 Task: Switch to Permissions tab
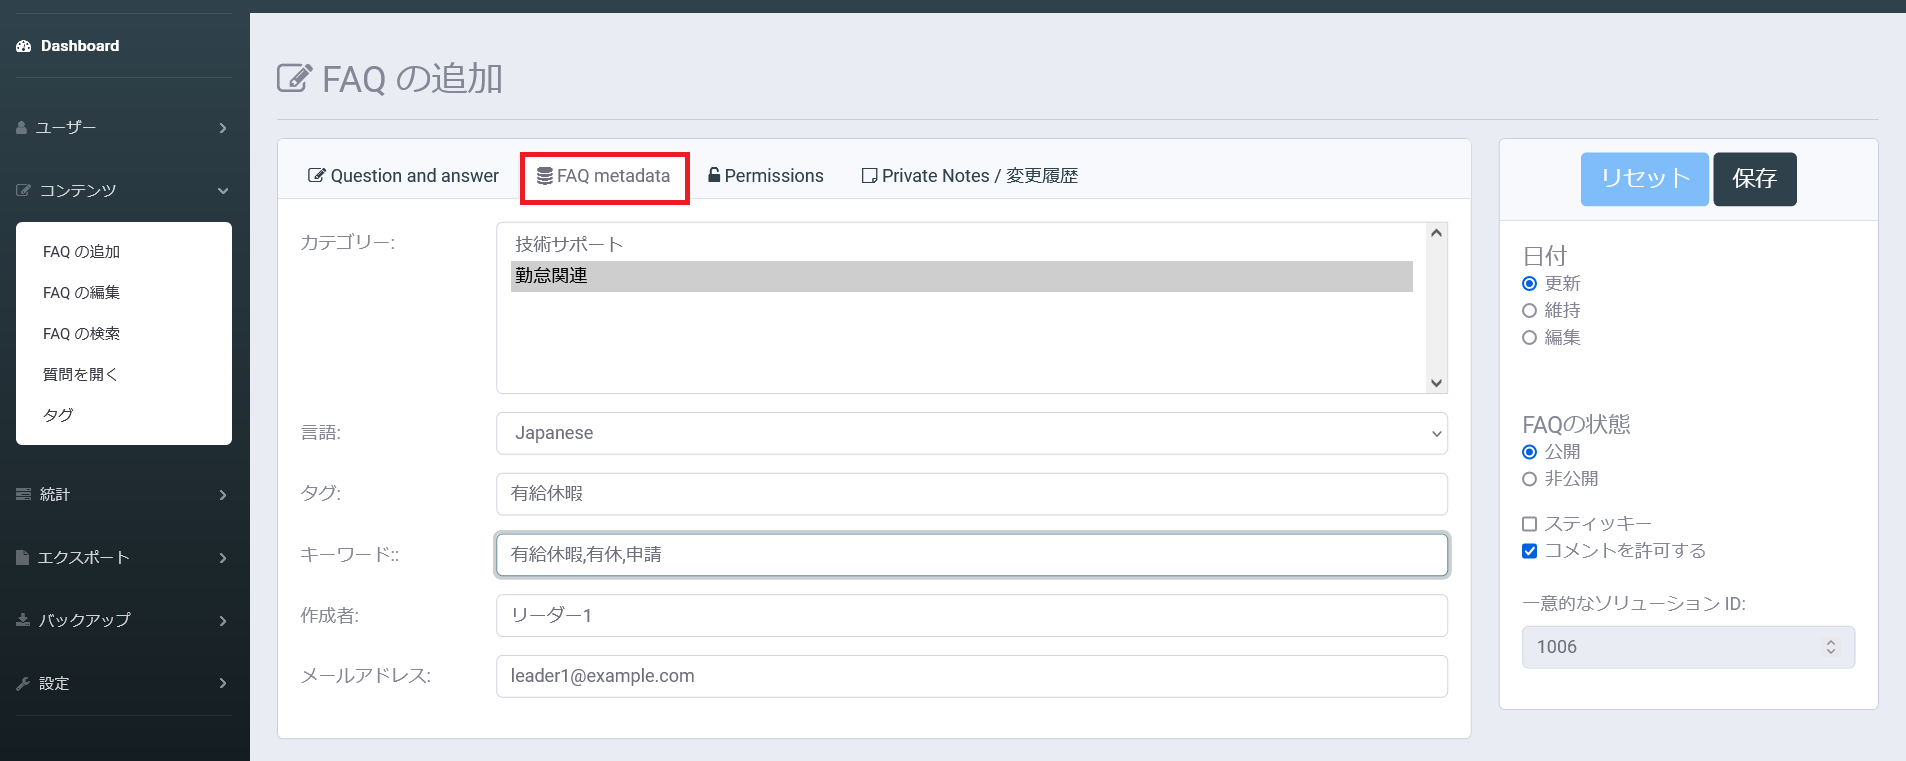click(766, 176)
